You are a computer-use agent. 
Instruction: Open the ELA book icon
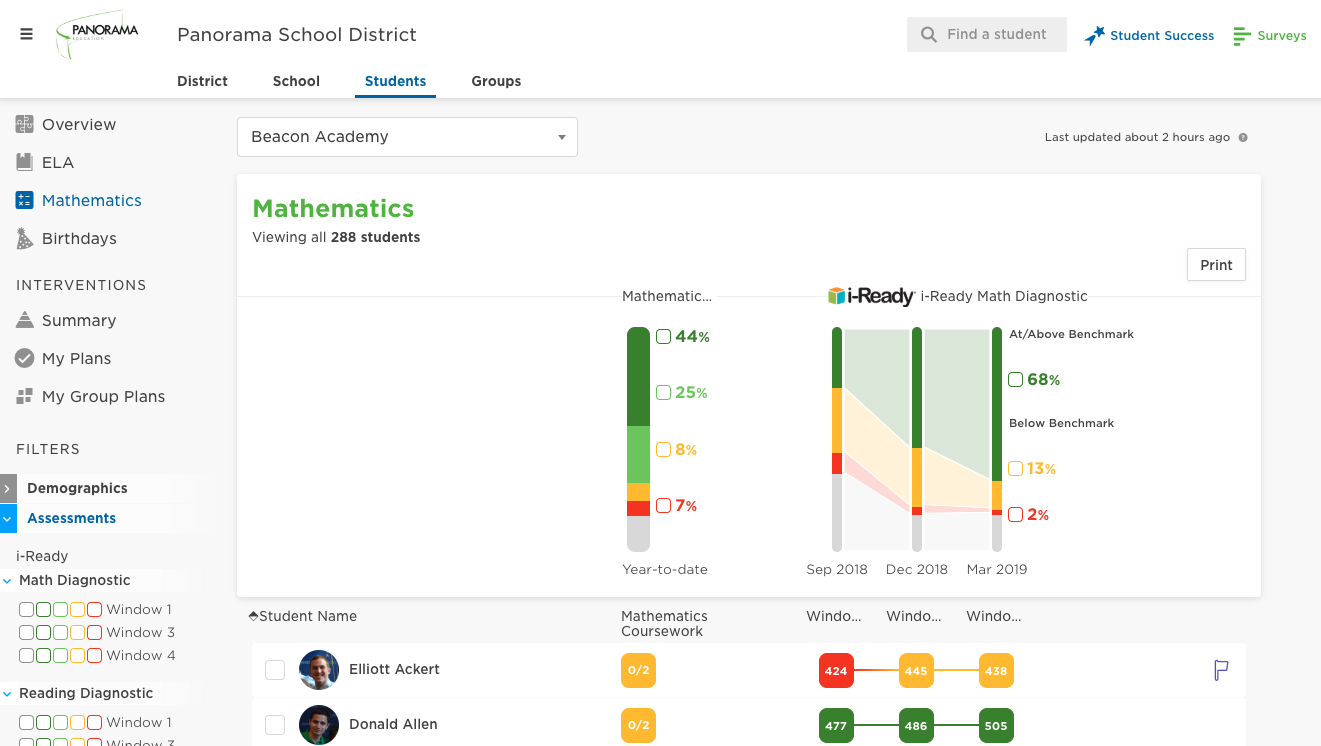tap(25, 162)
